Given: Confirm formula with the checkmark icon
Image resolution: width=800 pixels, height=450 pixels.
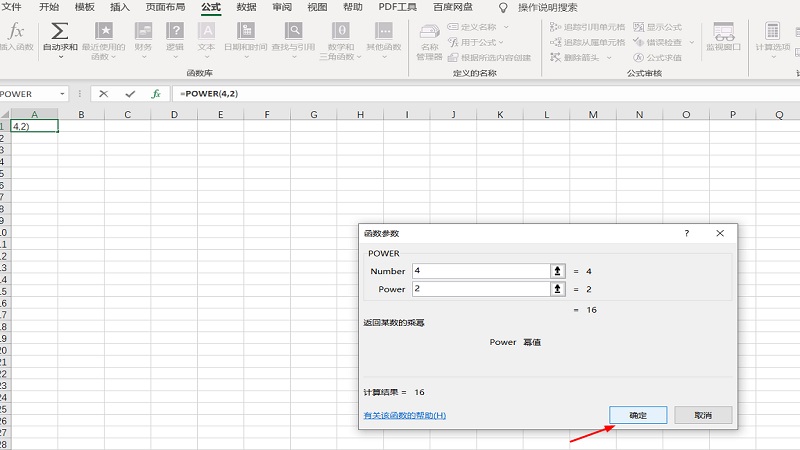Looking at the screenshot, I should click(129, 94).
